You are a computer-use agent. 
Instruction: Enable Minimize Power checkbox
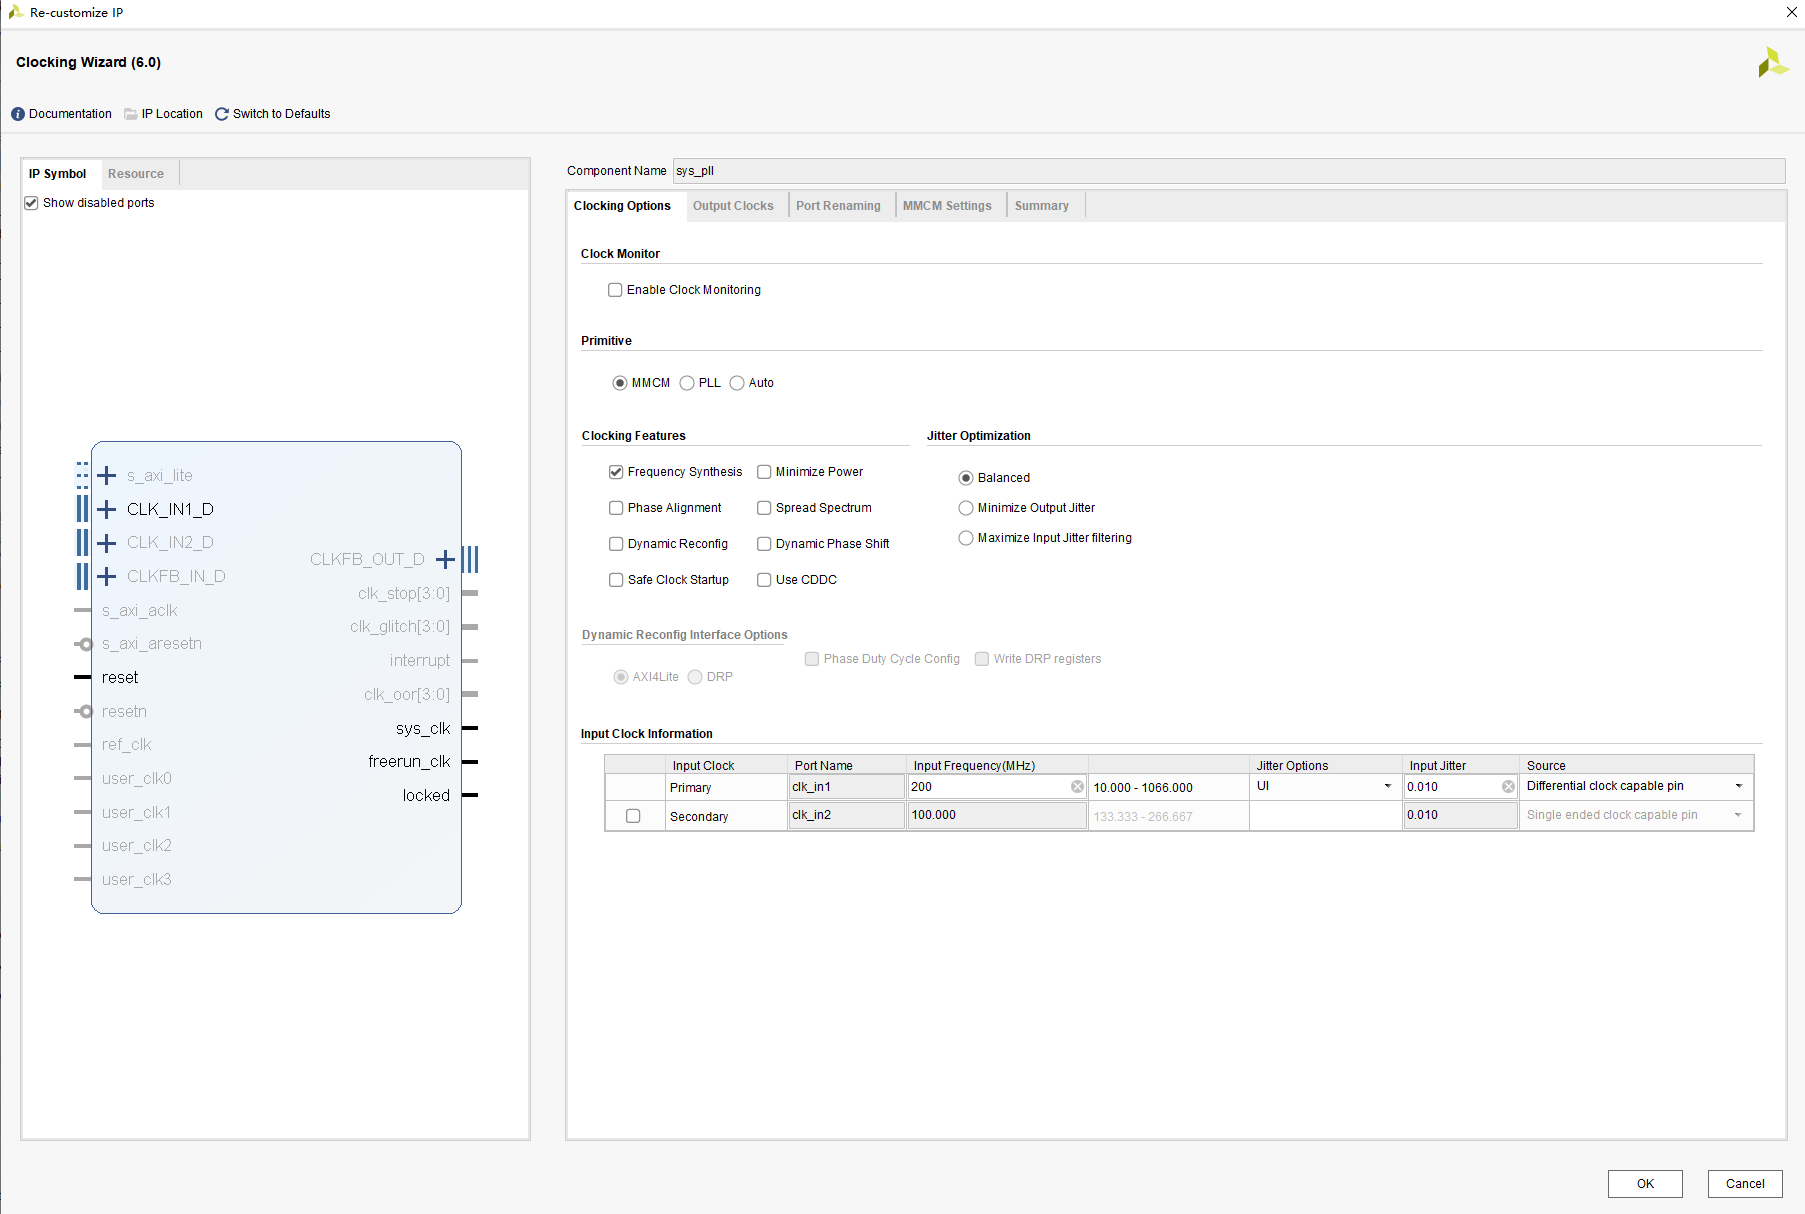tap(764, 472)
